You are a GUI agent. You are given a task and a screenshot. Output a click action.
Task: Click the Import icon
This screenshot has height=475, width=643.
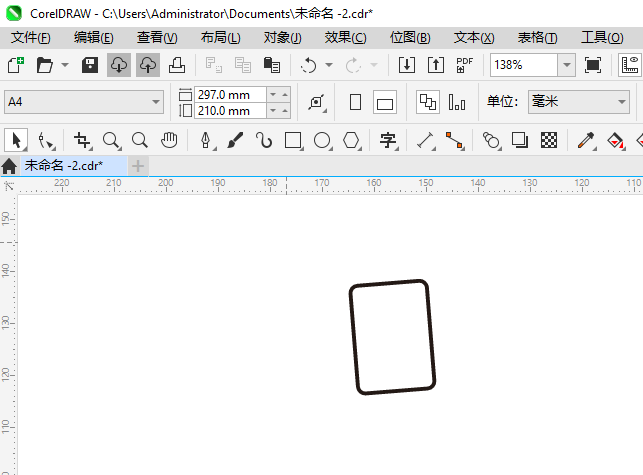click(x=407, y=65)
